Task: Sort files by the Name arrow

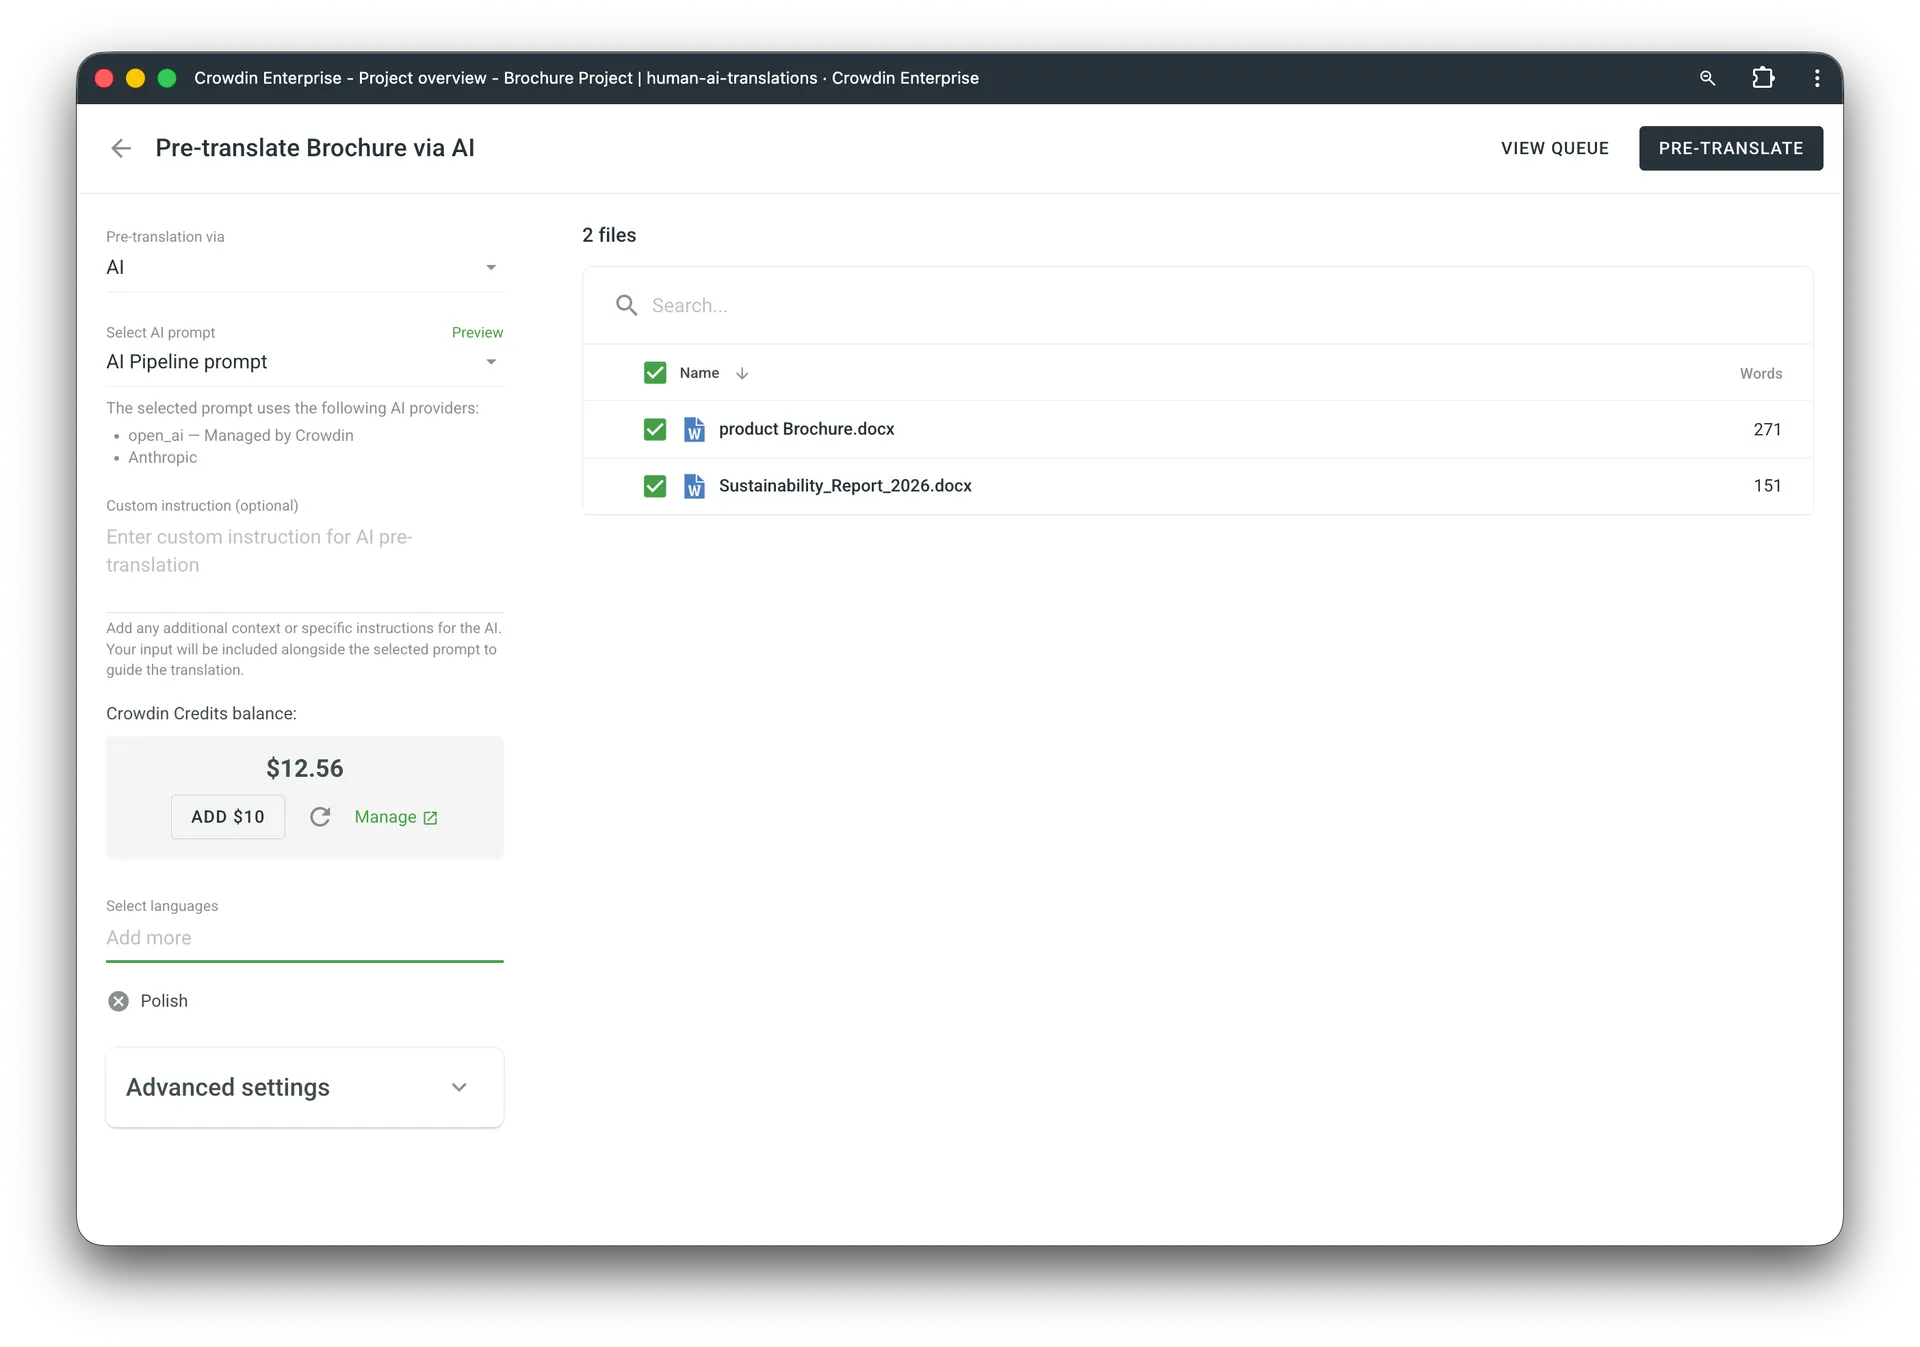Action: 742,373
